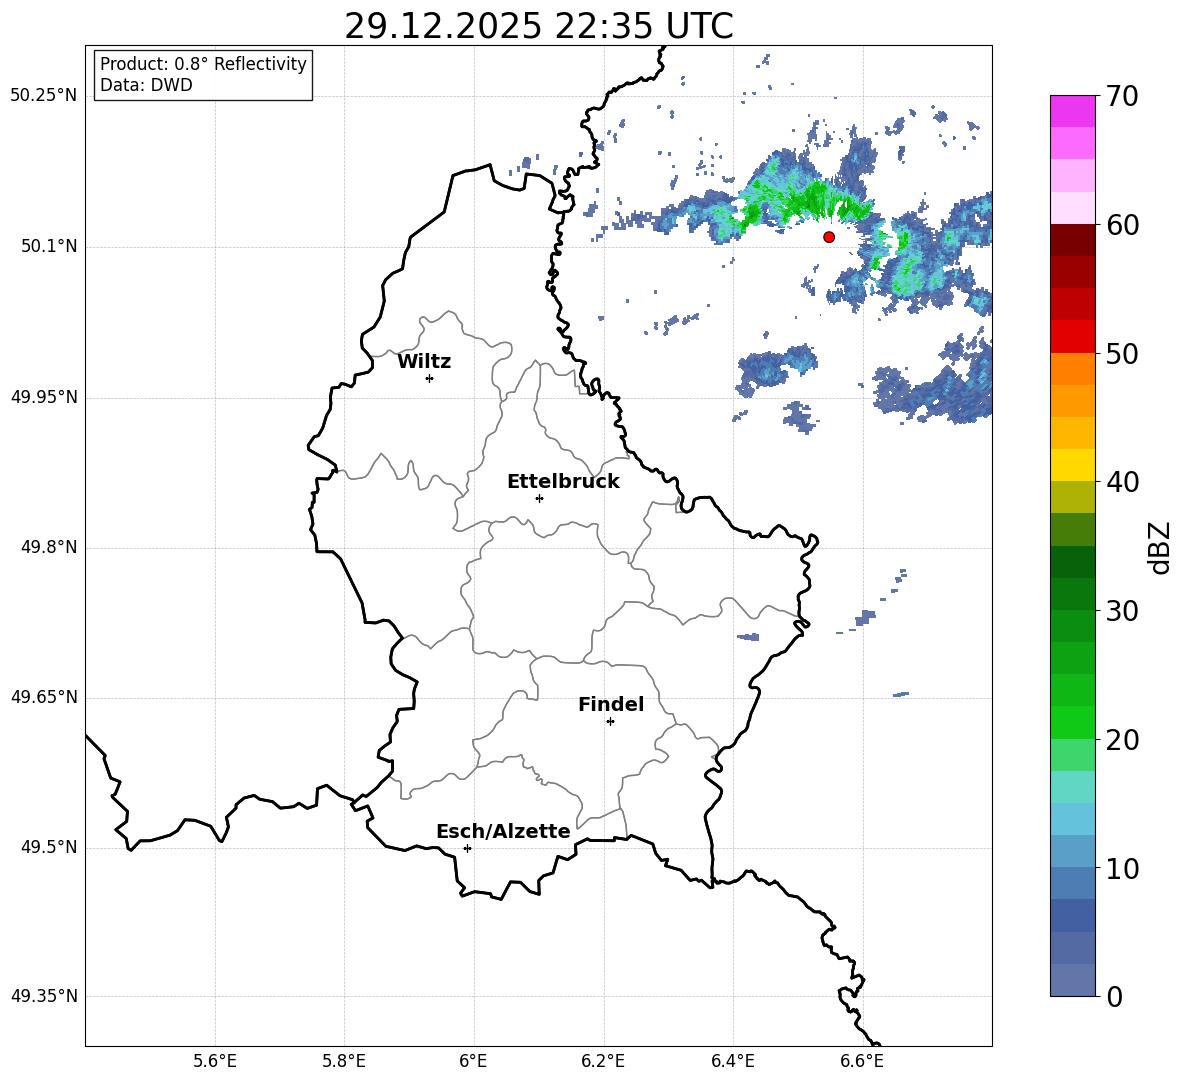Click the Esch/Alzette station cross marker

coord(467,848)
